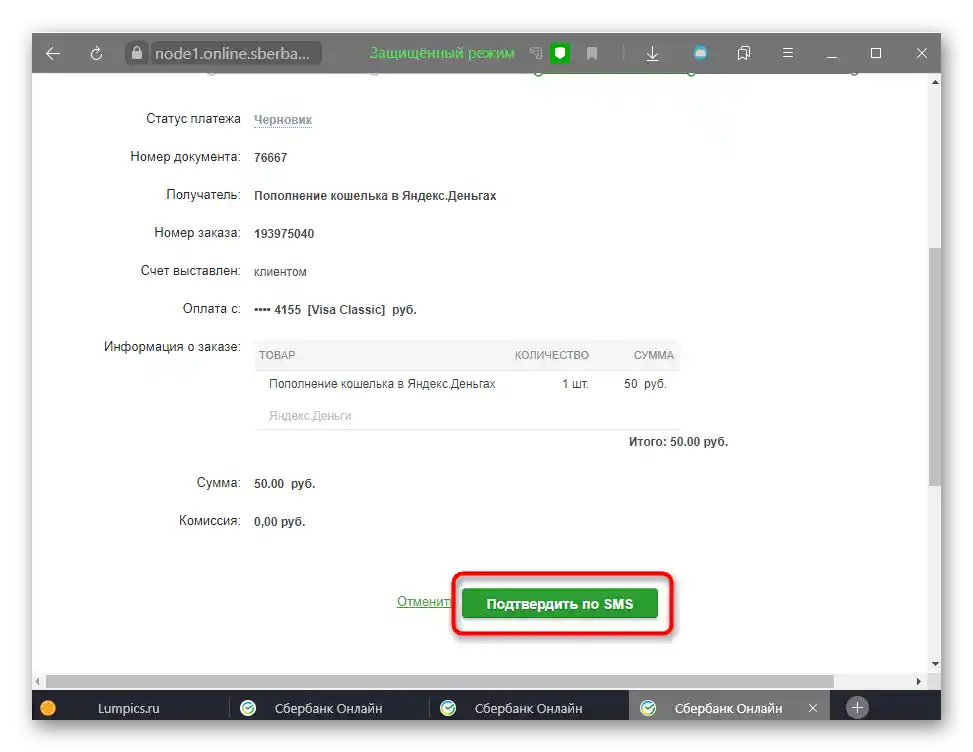Click the Итого: 50.00 руб. total

678,442
